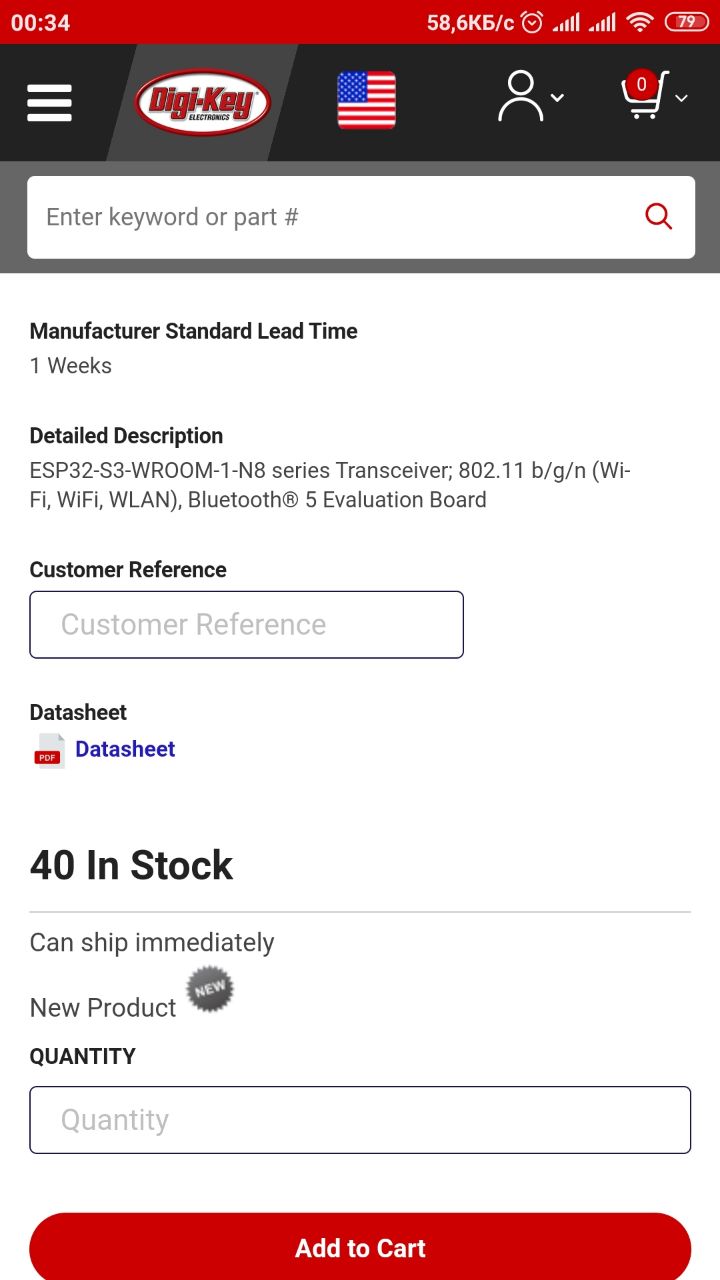
Task: Focus the keyword or part search field
Action: pos(330,217)
